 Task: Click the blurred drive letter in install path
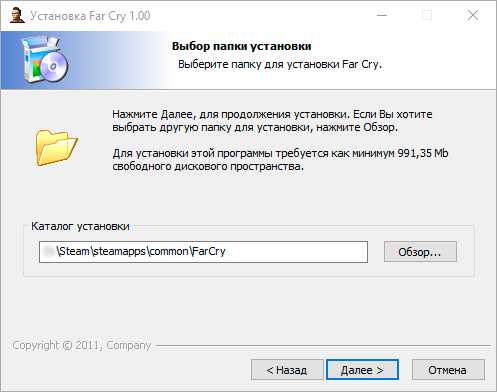click(x=49, y=251)
